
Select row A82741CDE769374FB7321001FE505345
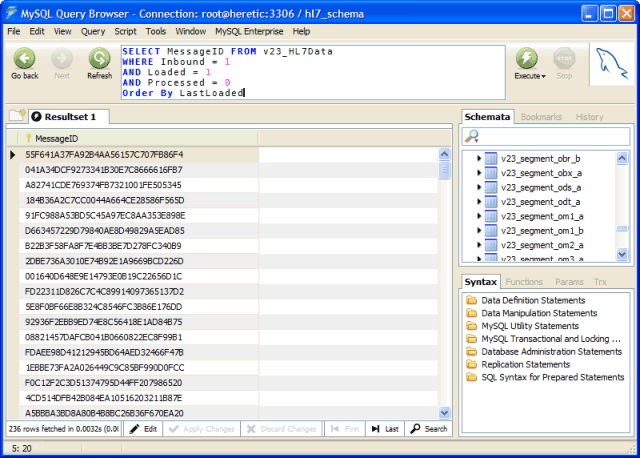pos(139,185)
